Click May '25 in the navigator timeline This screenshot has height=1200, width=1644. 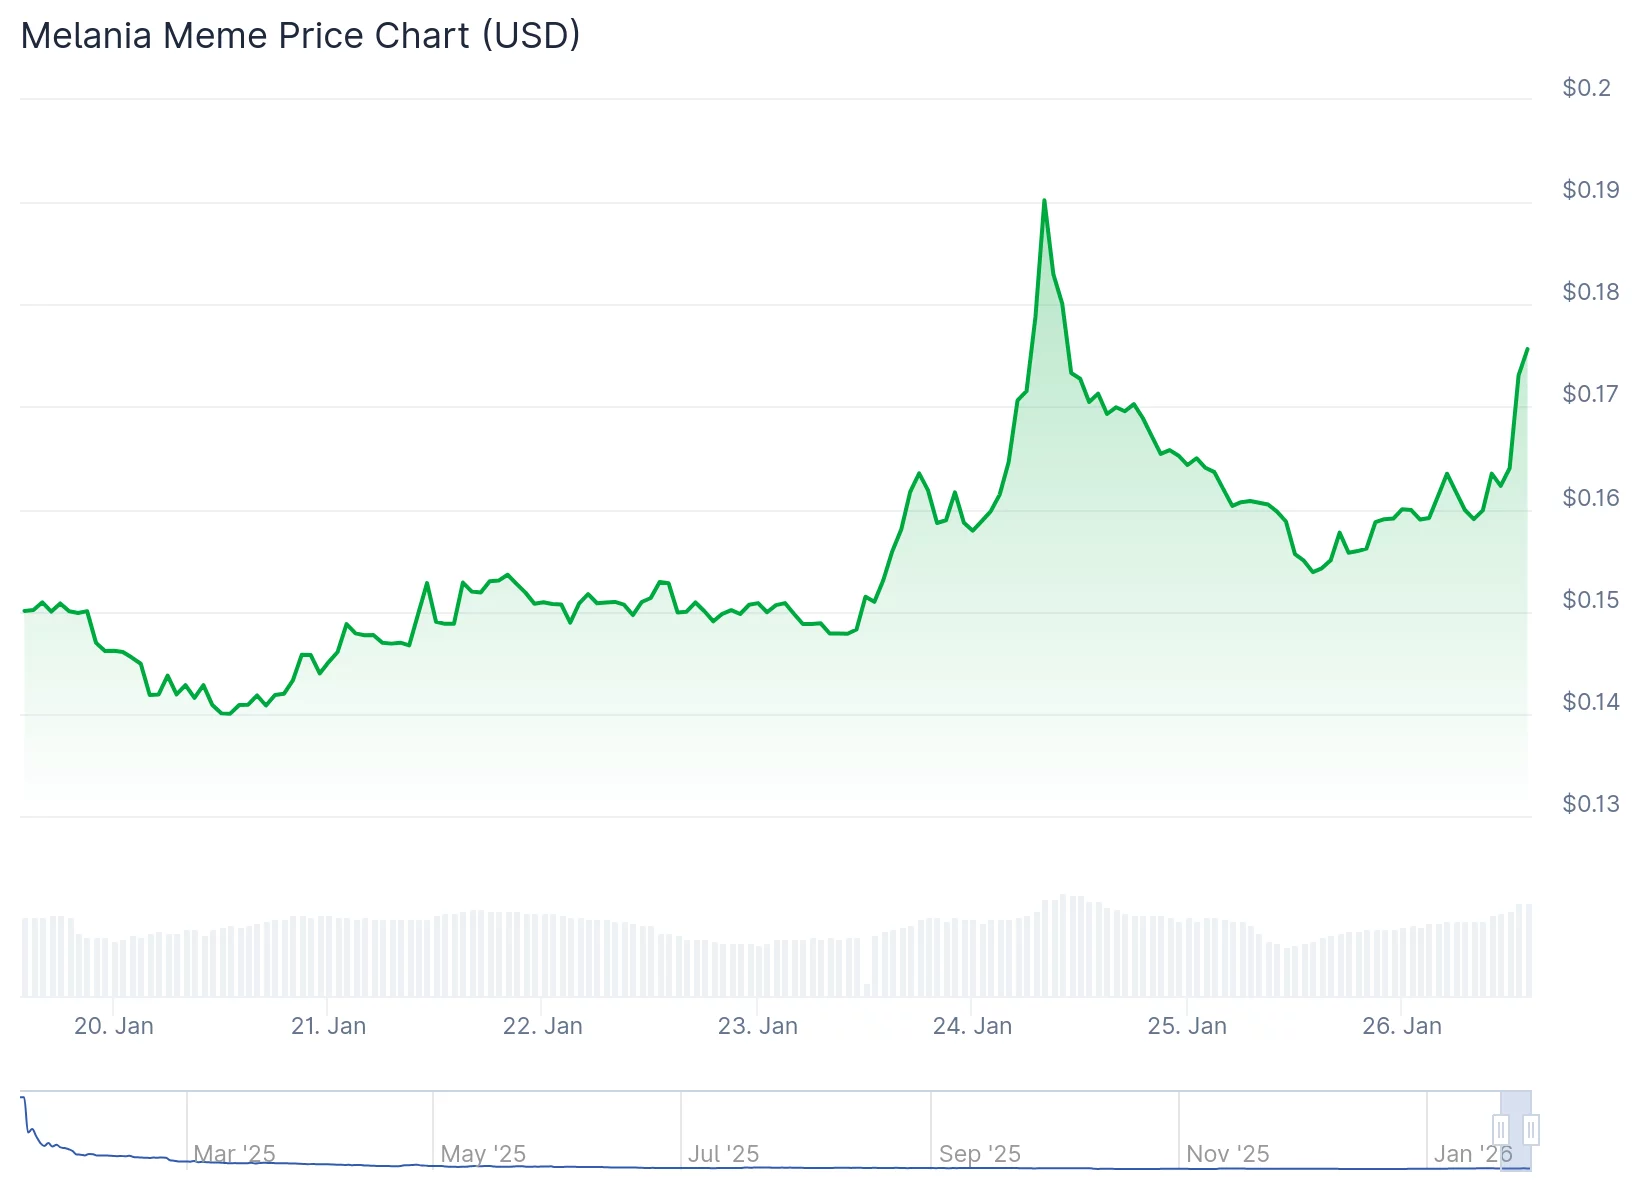pos(483,1154)
